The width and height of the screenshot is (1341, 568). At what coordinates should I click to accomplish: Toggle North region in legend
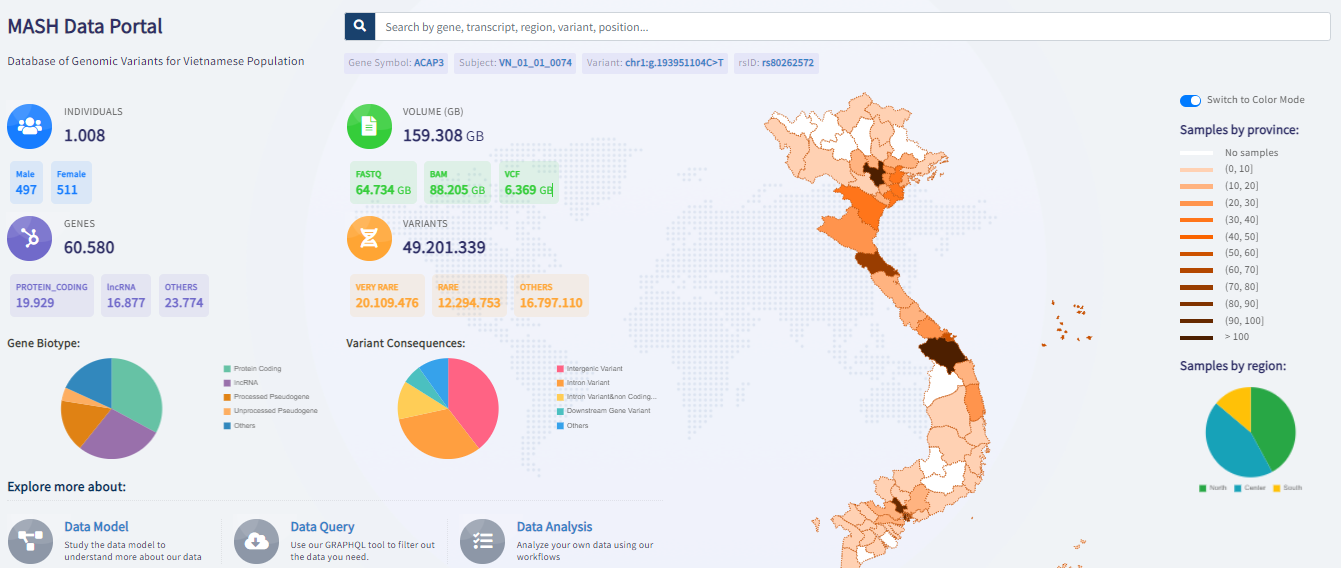pyautogui.click(x=1212, y=488)
